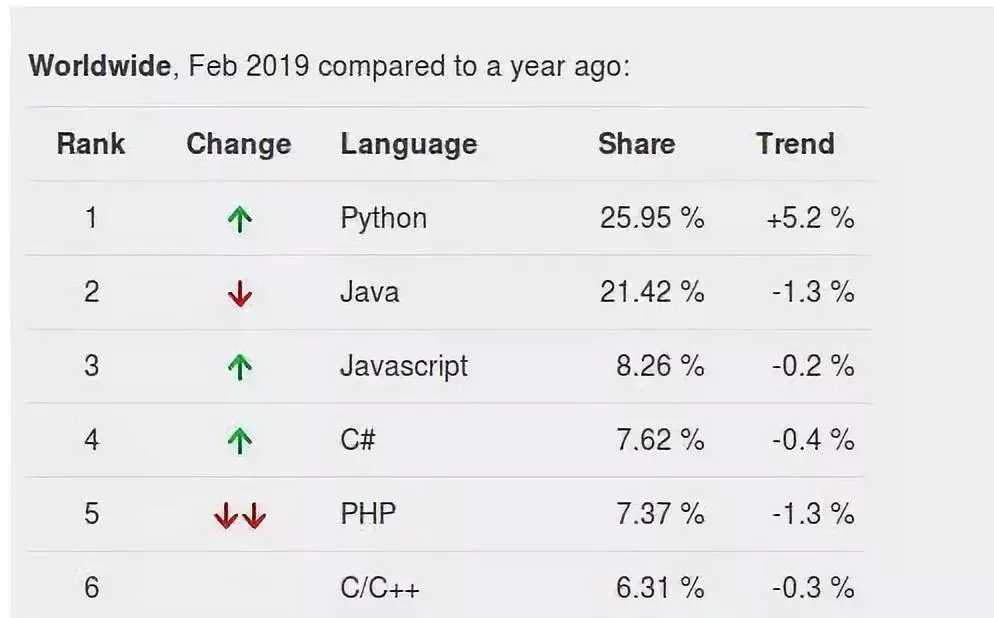Click the Python language name
994x618 pixels.
click(x=384, y=219)
